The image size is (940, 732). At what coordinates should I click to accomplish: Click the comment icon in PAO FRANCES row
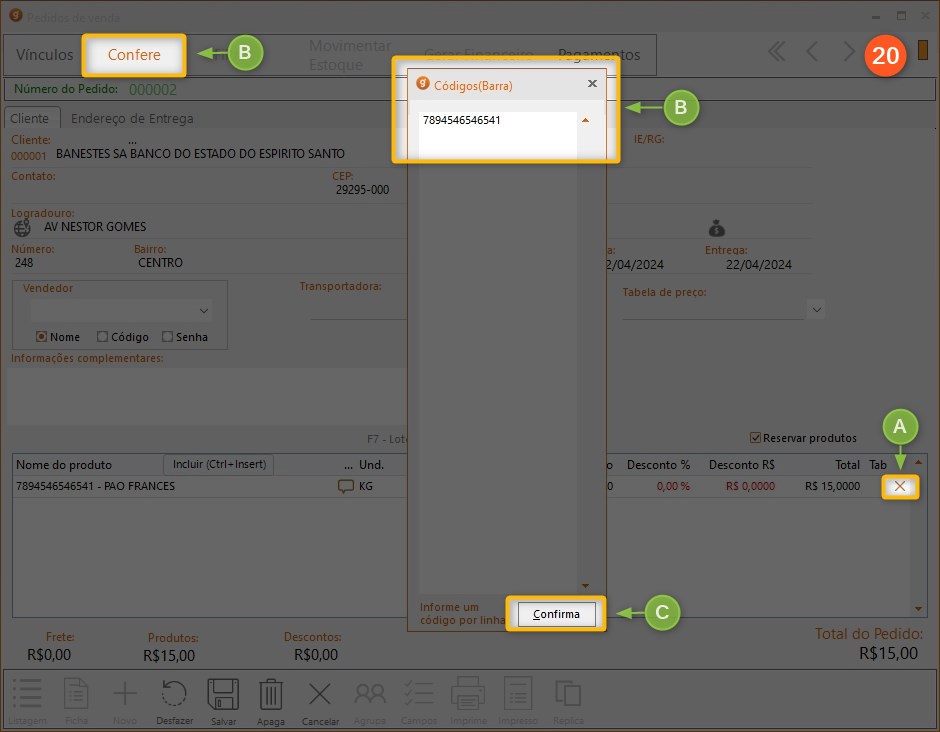click(346, 487)
